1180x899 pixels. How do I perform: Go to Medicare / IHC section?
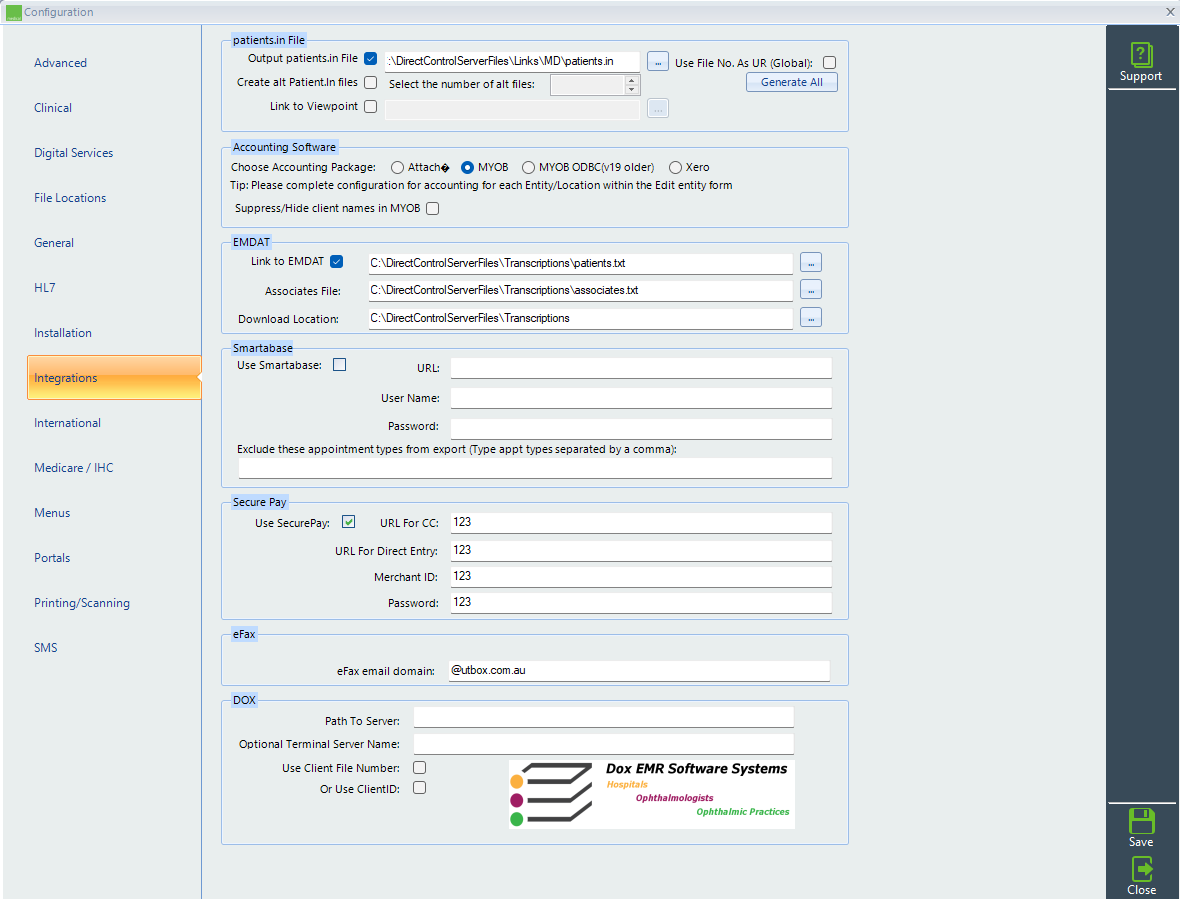[x=74, y=468]
